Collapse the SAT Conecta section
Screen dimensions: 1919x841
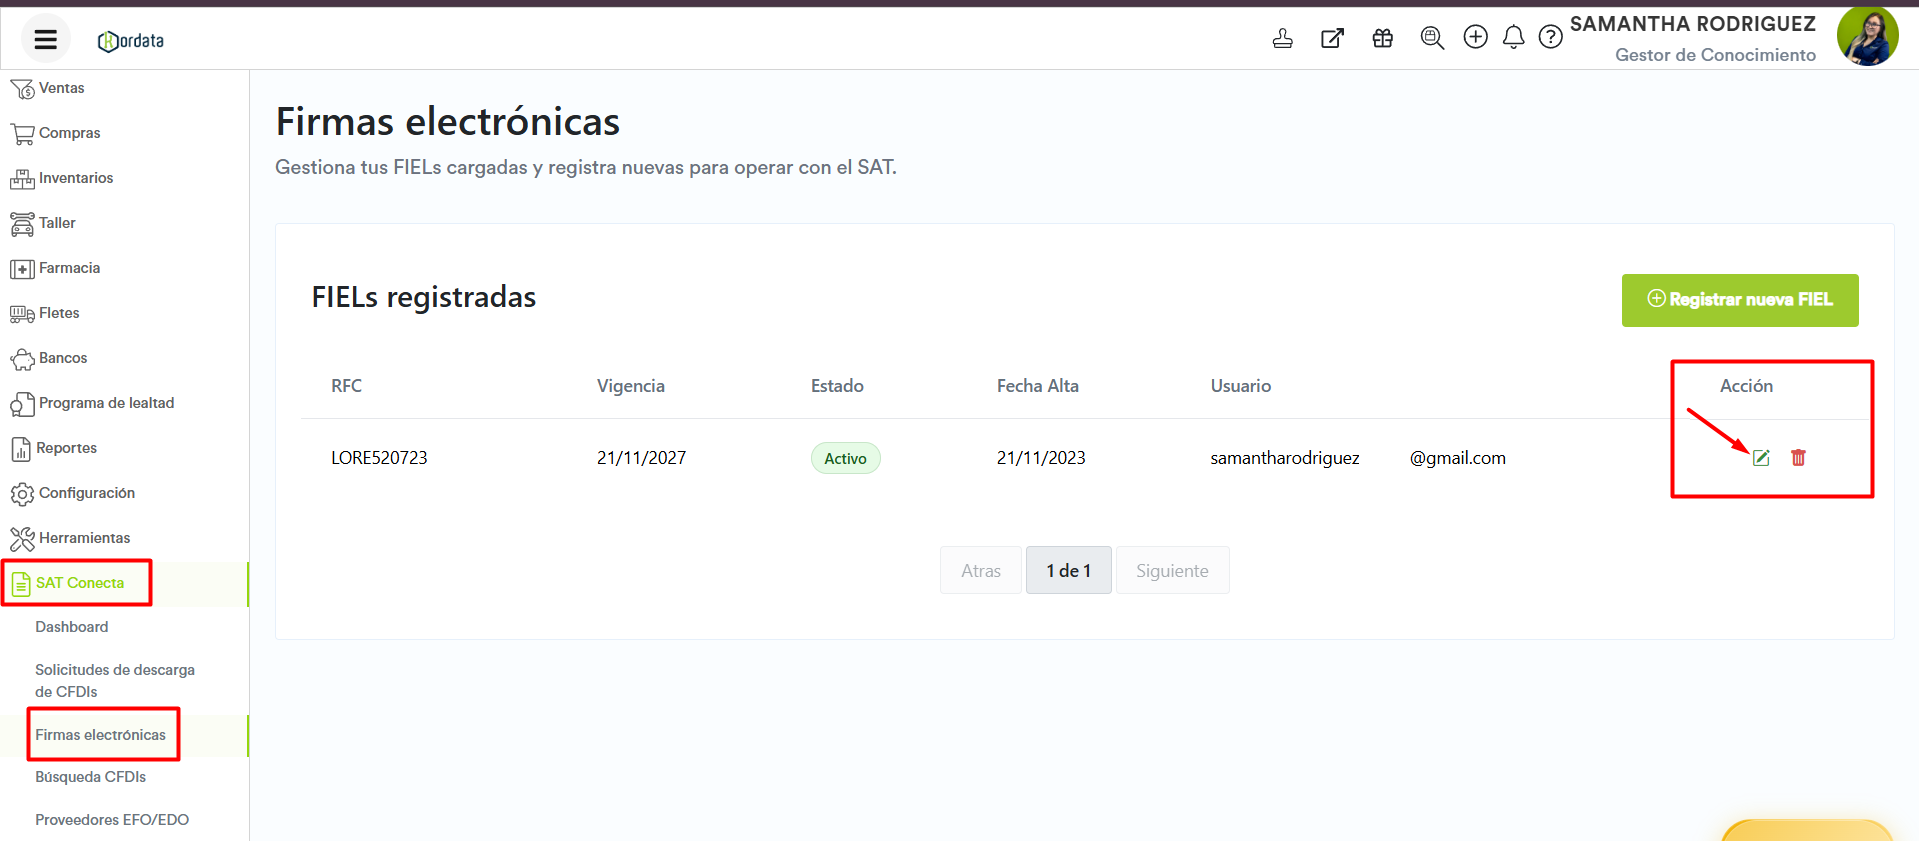pos(80,583)
